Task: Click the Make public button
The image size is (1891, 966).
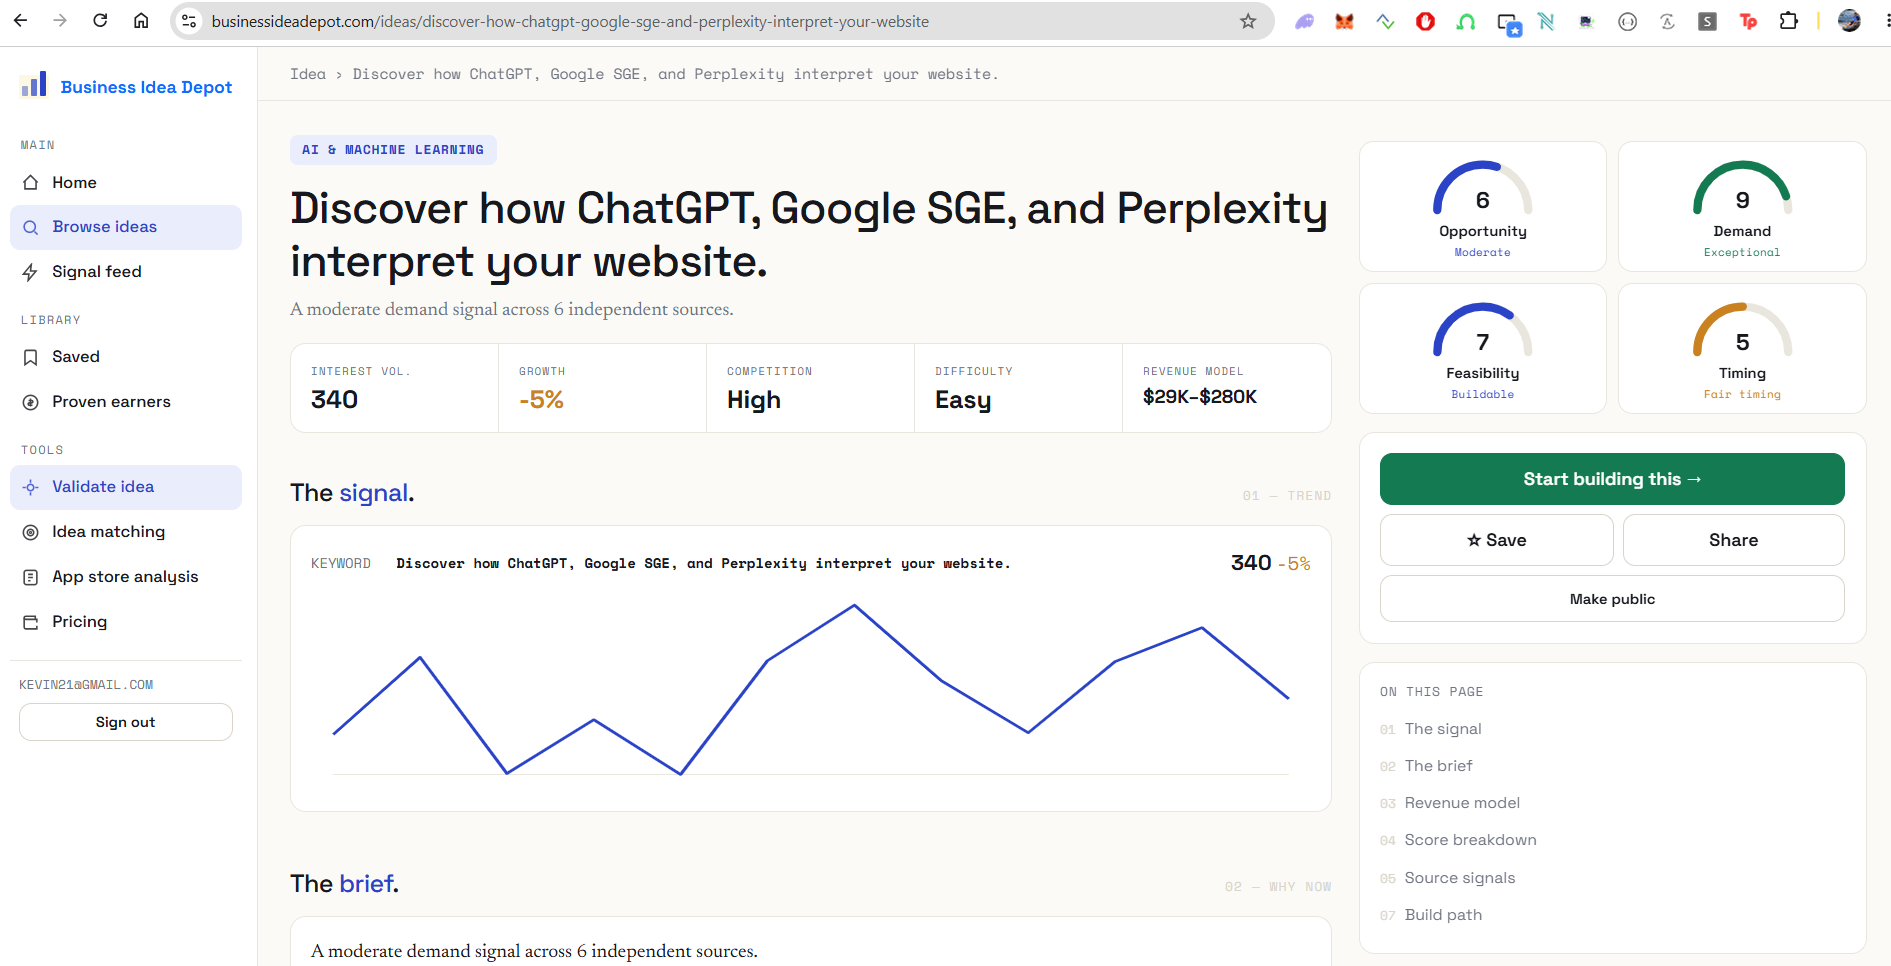Action: [x=1612, y=599]
